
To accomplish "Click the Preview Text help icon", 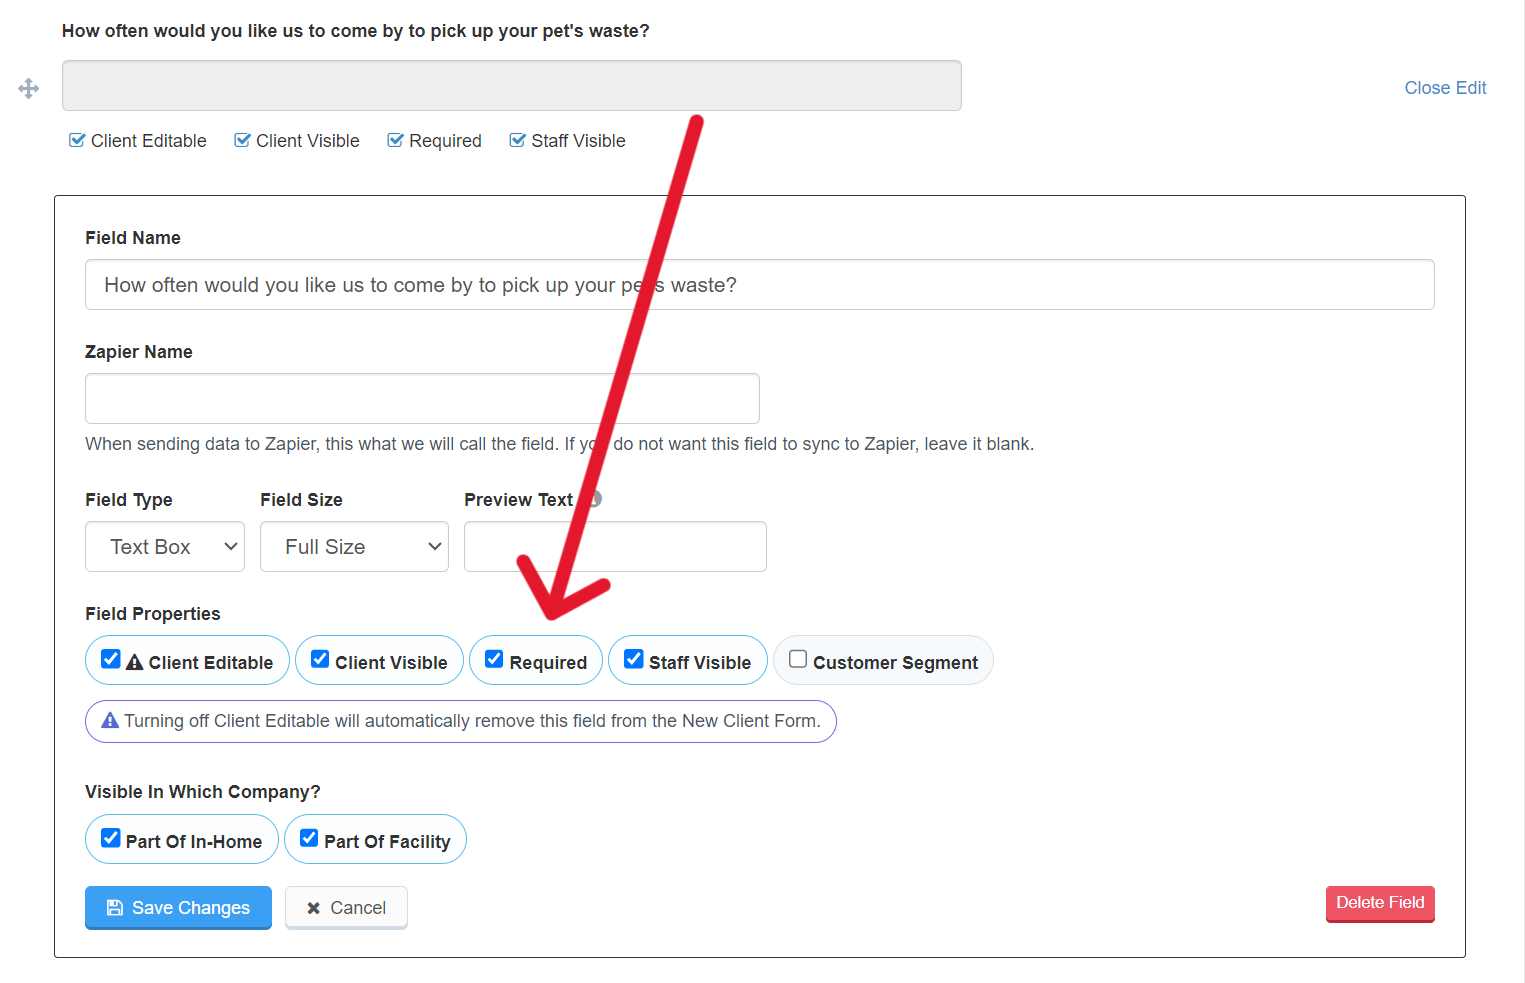I will point(595,499).
